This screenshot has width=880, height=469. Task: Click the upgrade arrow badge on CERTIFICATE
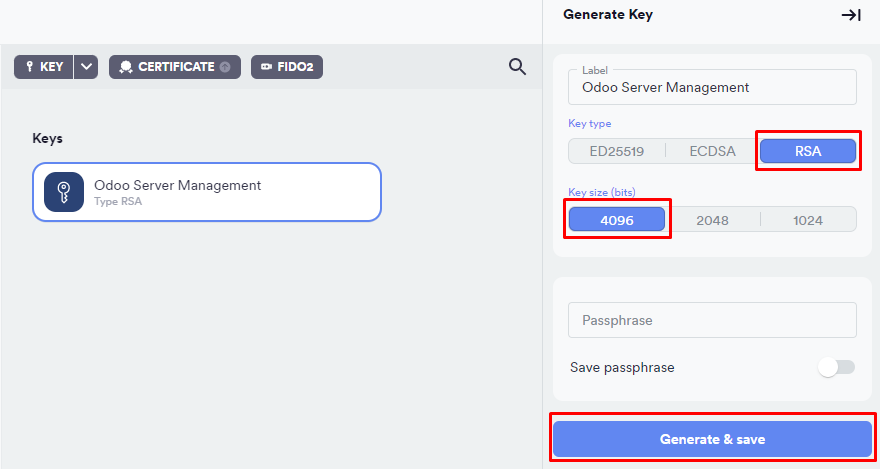(225, 67)
